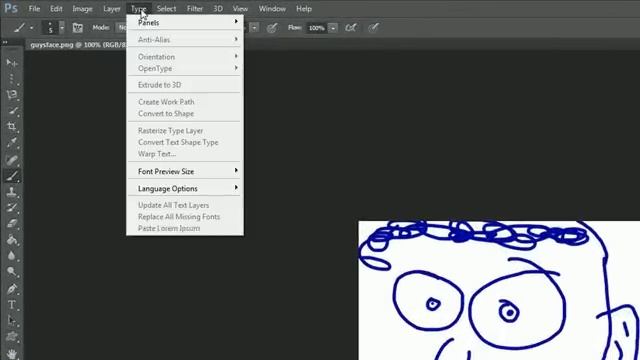Toggle pressure for size button
Image resolution: width=640 pixels, height=360 pixels.
point(373,28)
